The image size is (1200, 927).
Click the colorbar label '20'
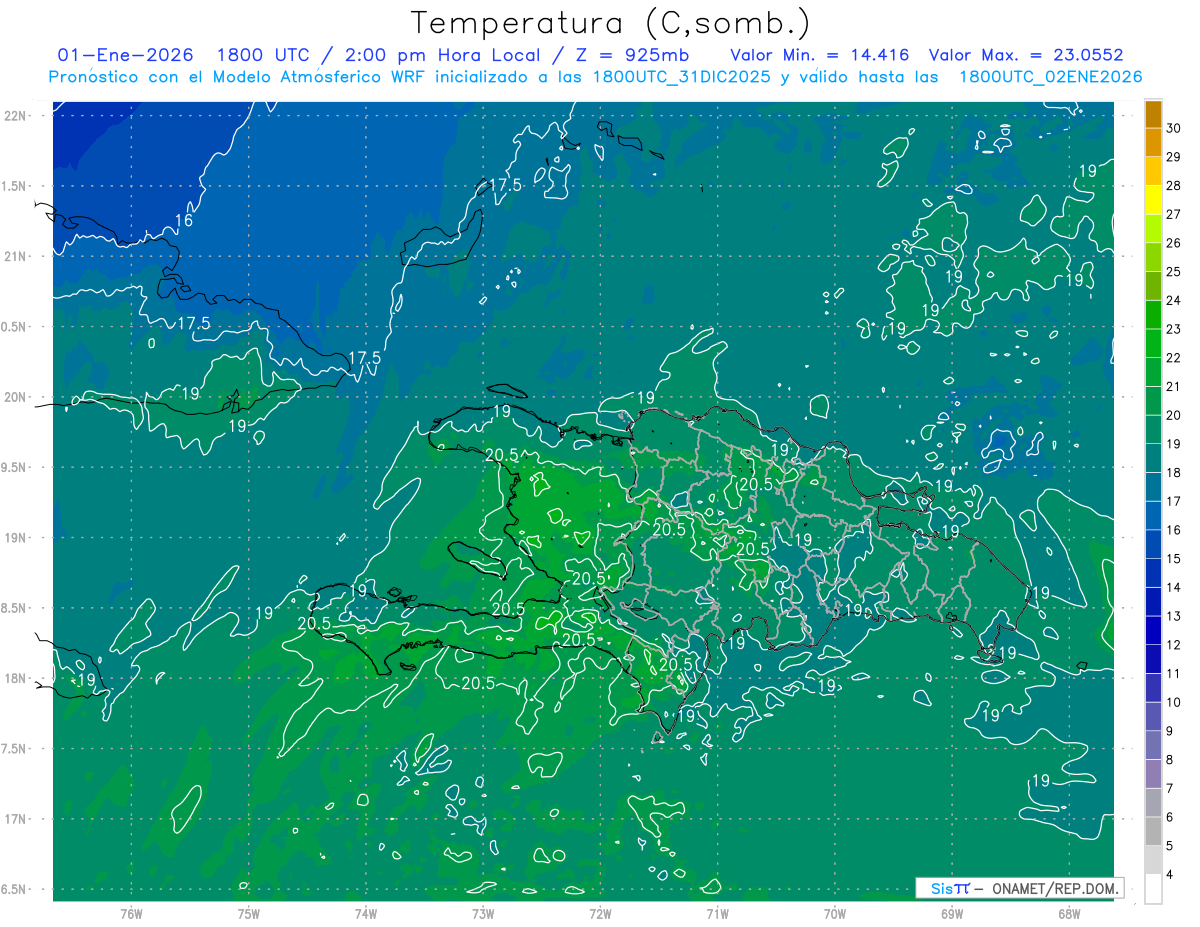click(x=1174, y=415)
